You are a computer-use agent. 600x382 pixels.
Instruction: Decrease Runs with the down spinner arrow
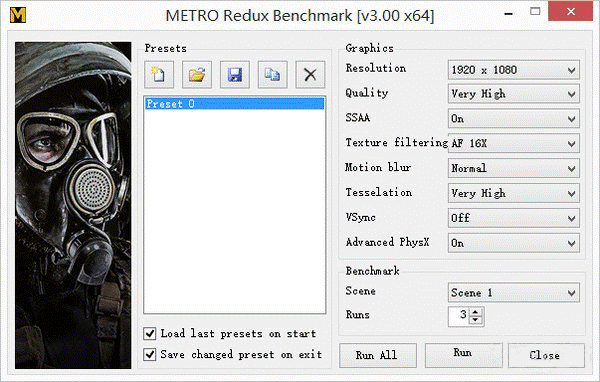476,321
